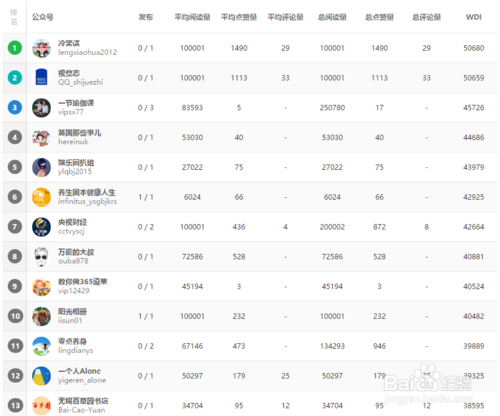Select the vipsx77 yoga account avatar
500x416 pixels.
coord(41,108)
